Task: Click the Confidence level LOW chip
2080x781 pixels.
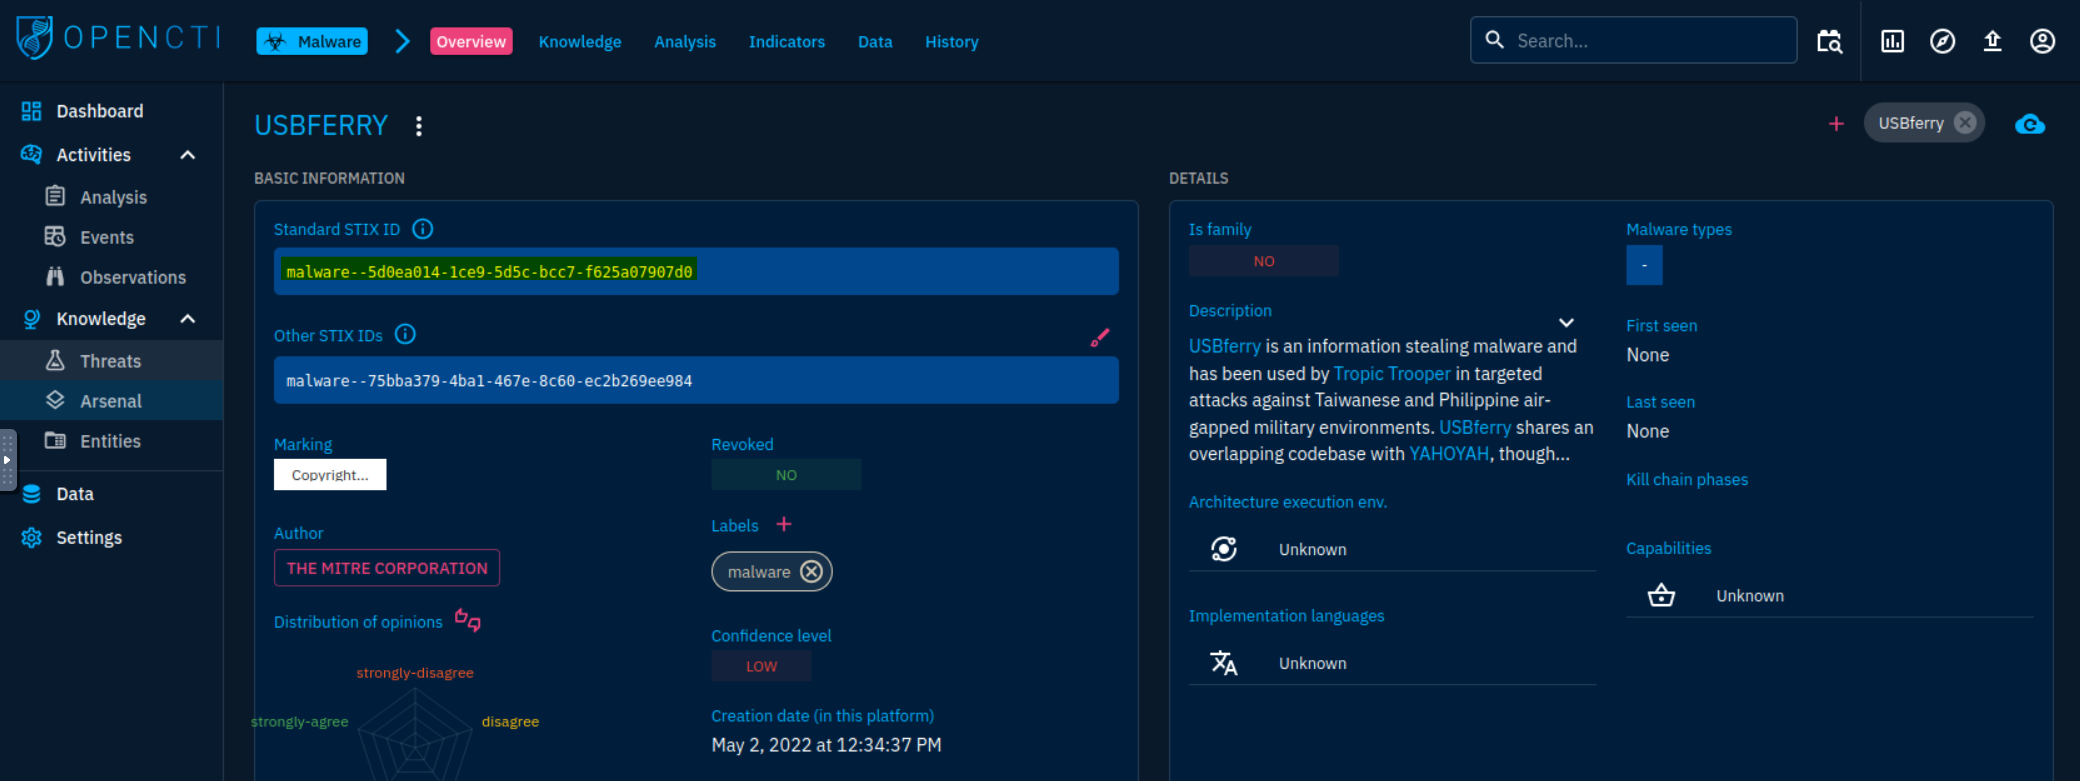Action: [761, 666]
